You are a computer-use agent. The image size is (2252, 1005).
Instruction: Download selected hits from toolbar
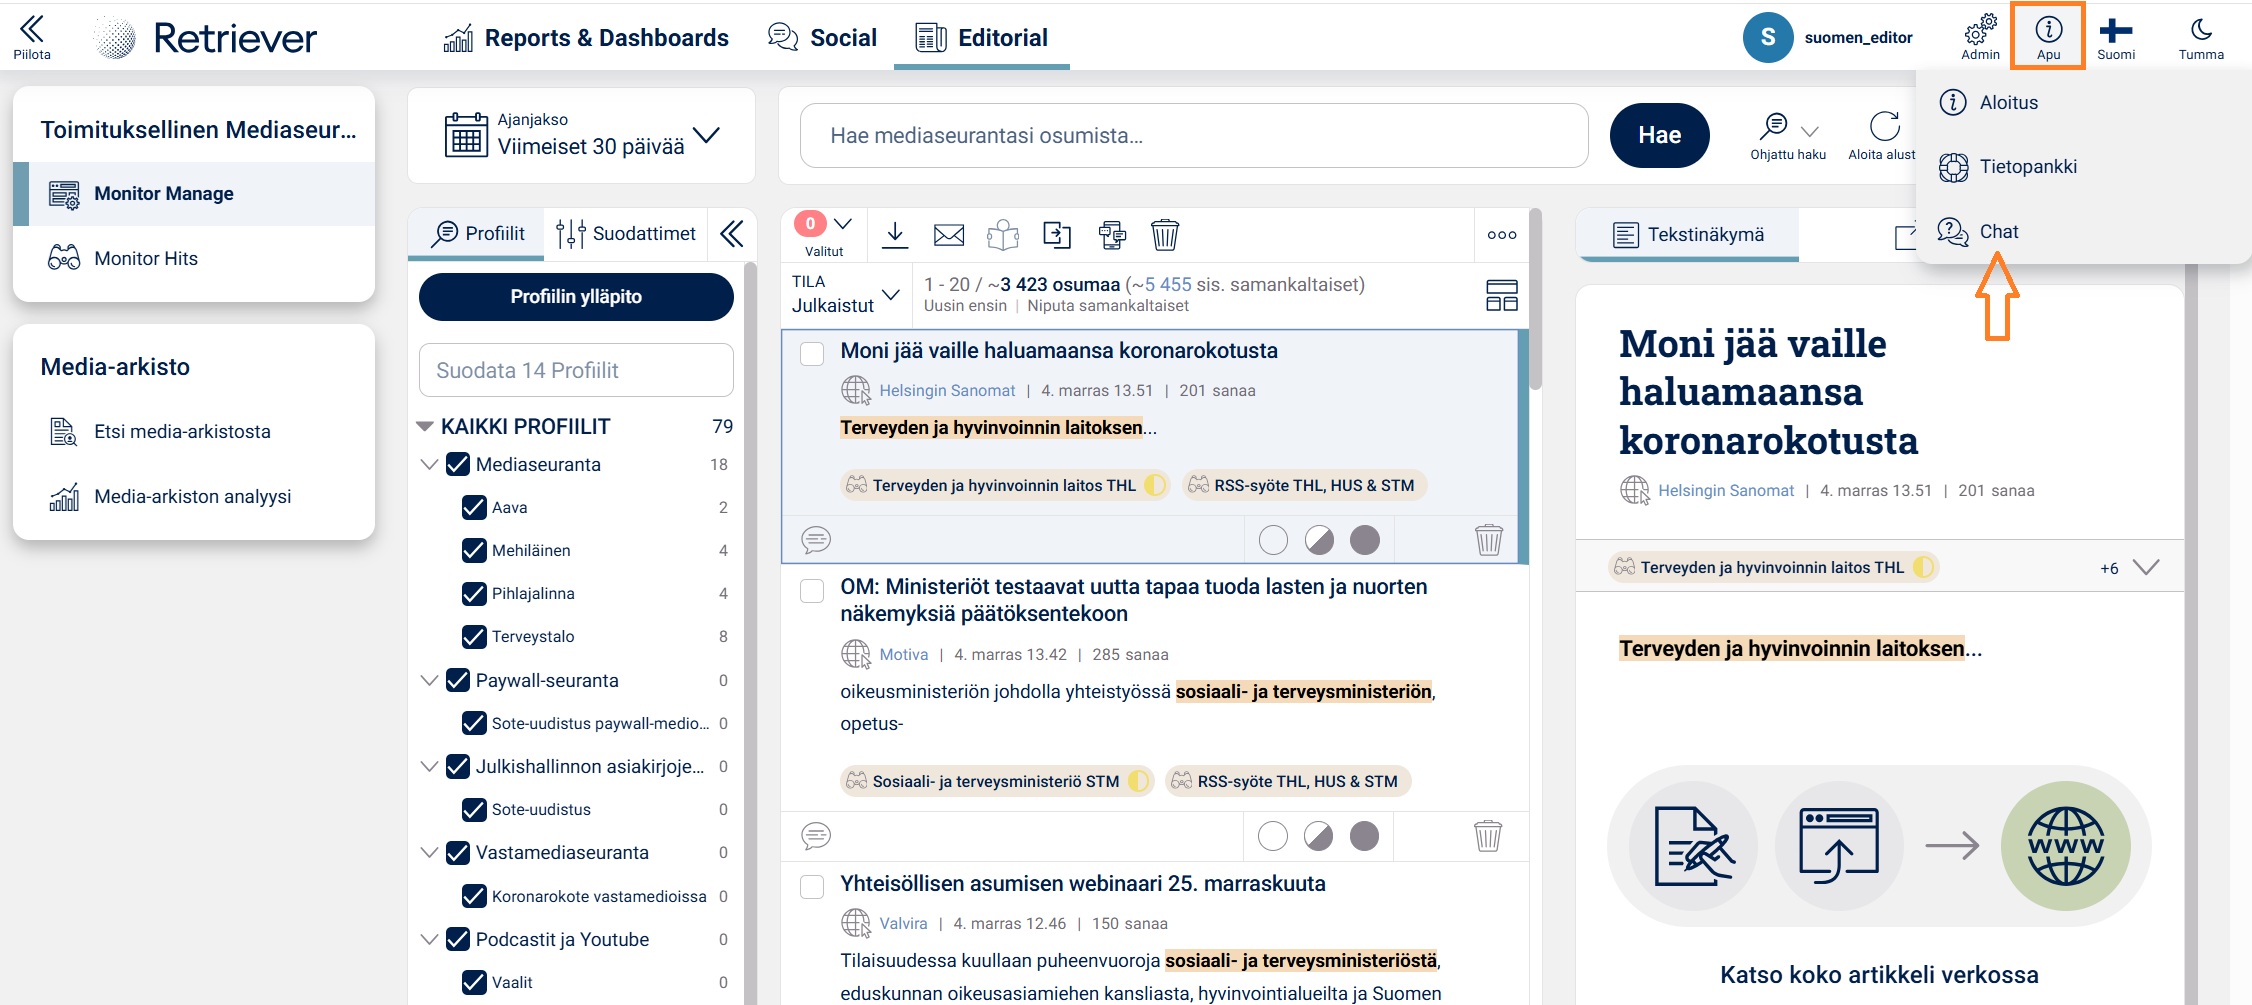pos(895,235)
